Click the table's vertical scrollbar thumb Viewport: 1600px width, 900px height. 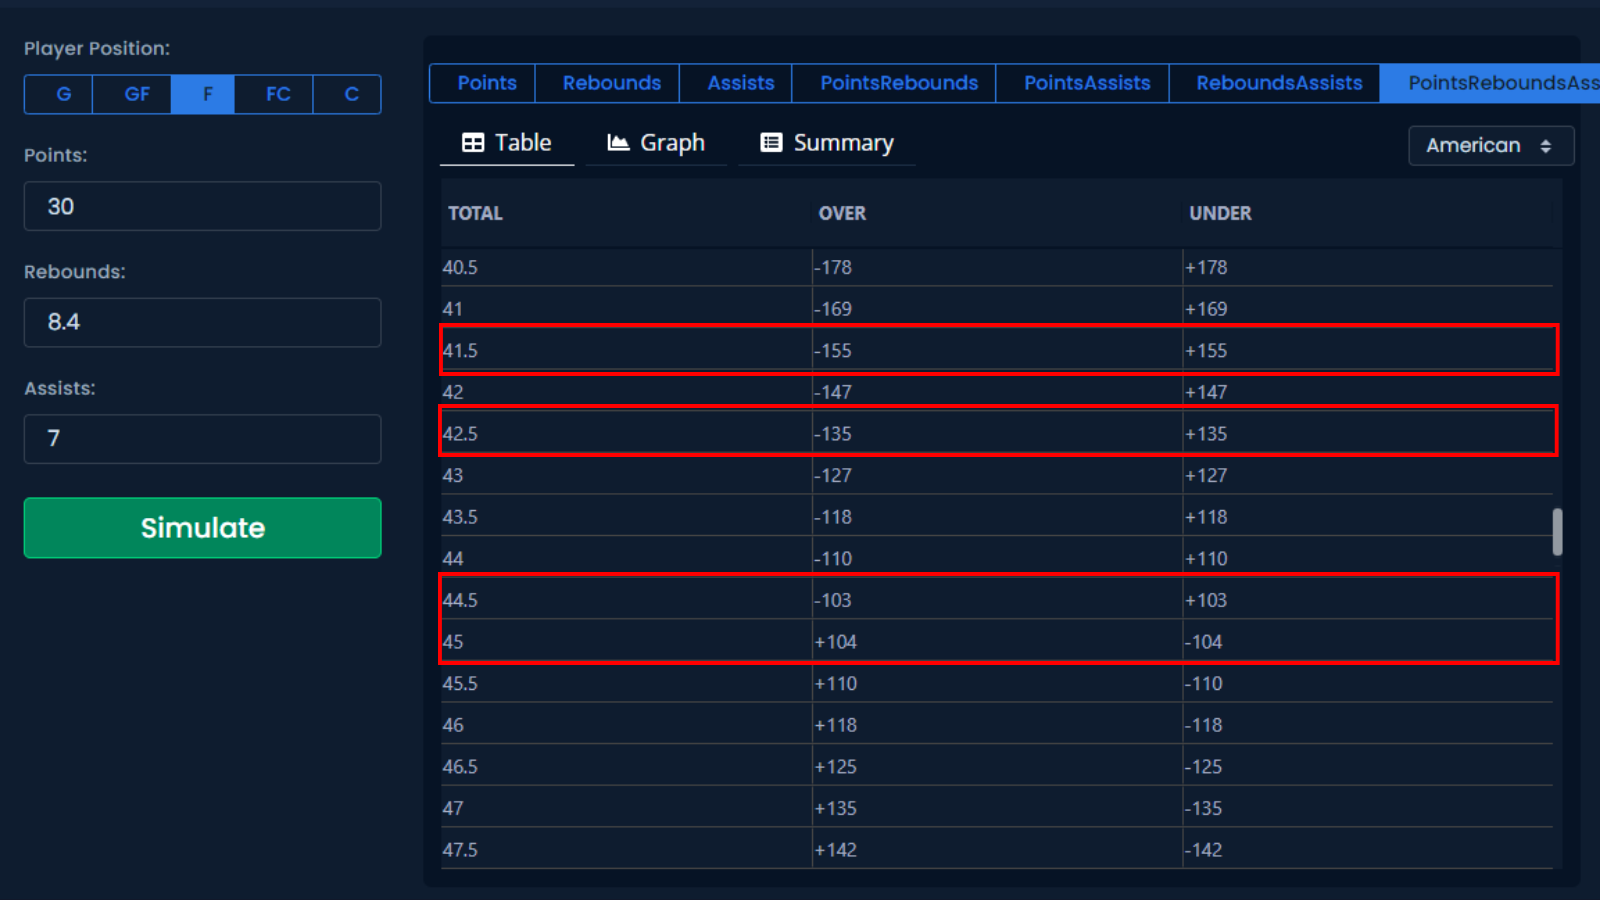tap(1557, 532)
